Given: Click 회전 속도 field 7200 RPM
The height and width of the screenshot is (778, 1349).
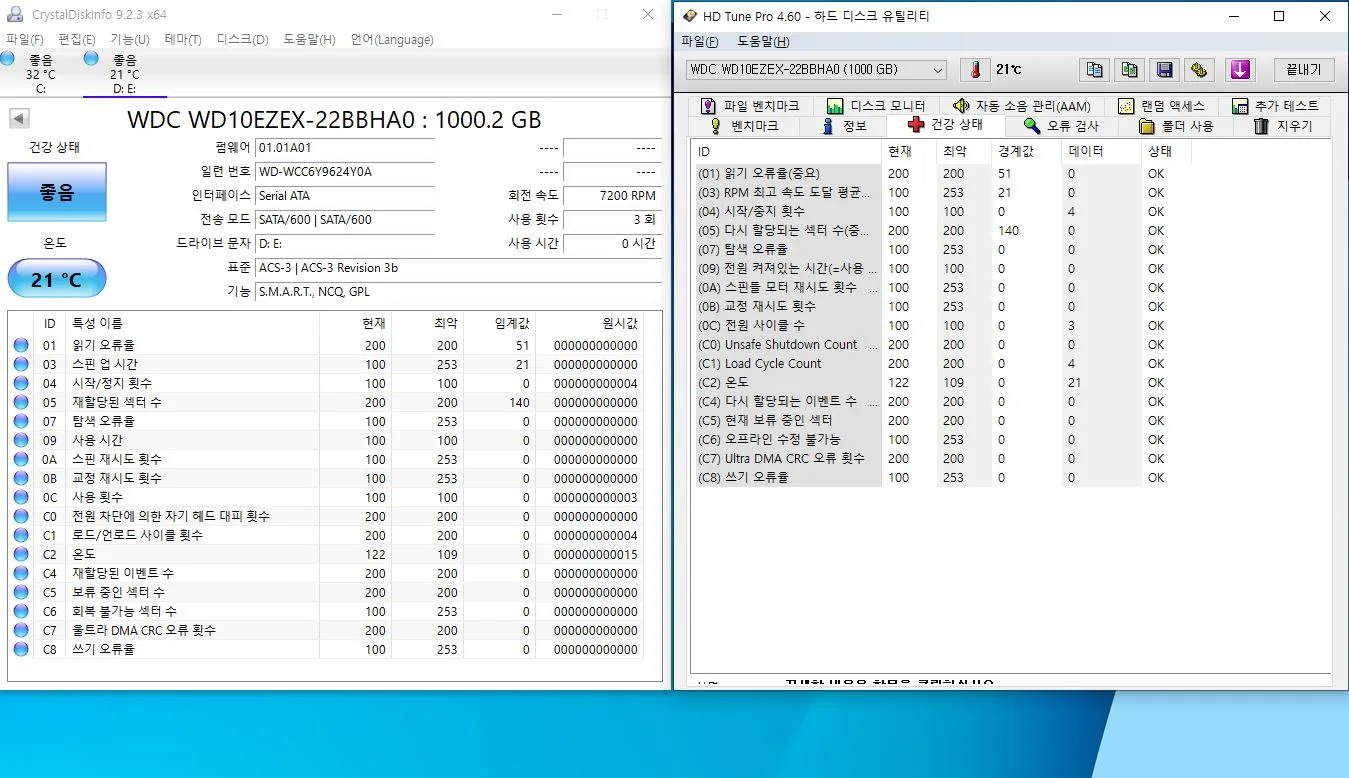Looking at the screenshot, I should point(611,196).
